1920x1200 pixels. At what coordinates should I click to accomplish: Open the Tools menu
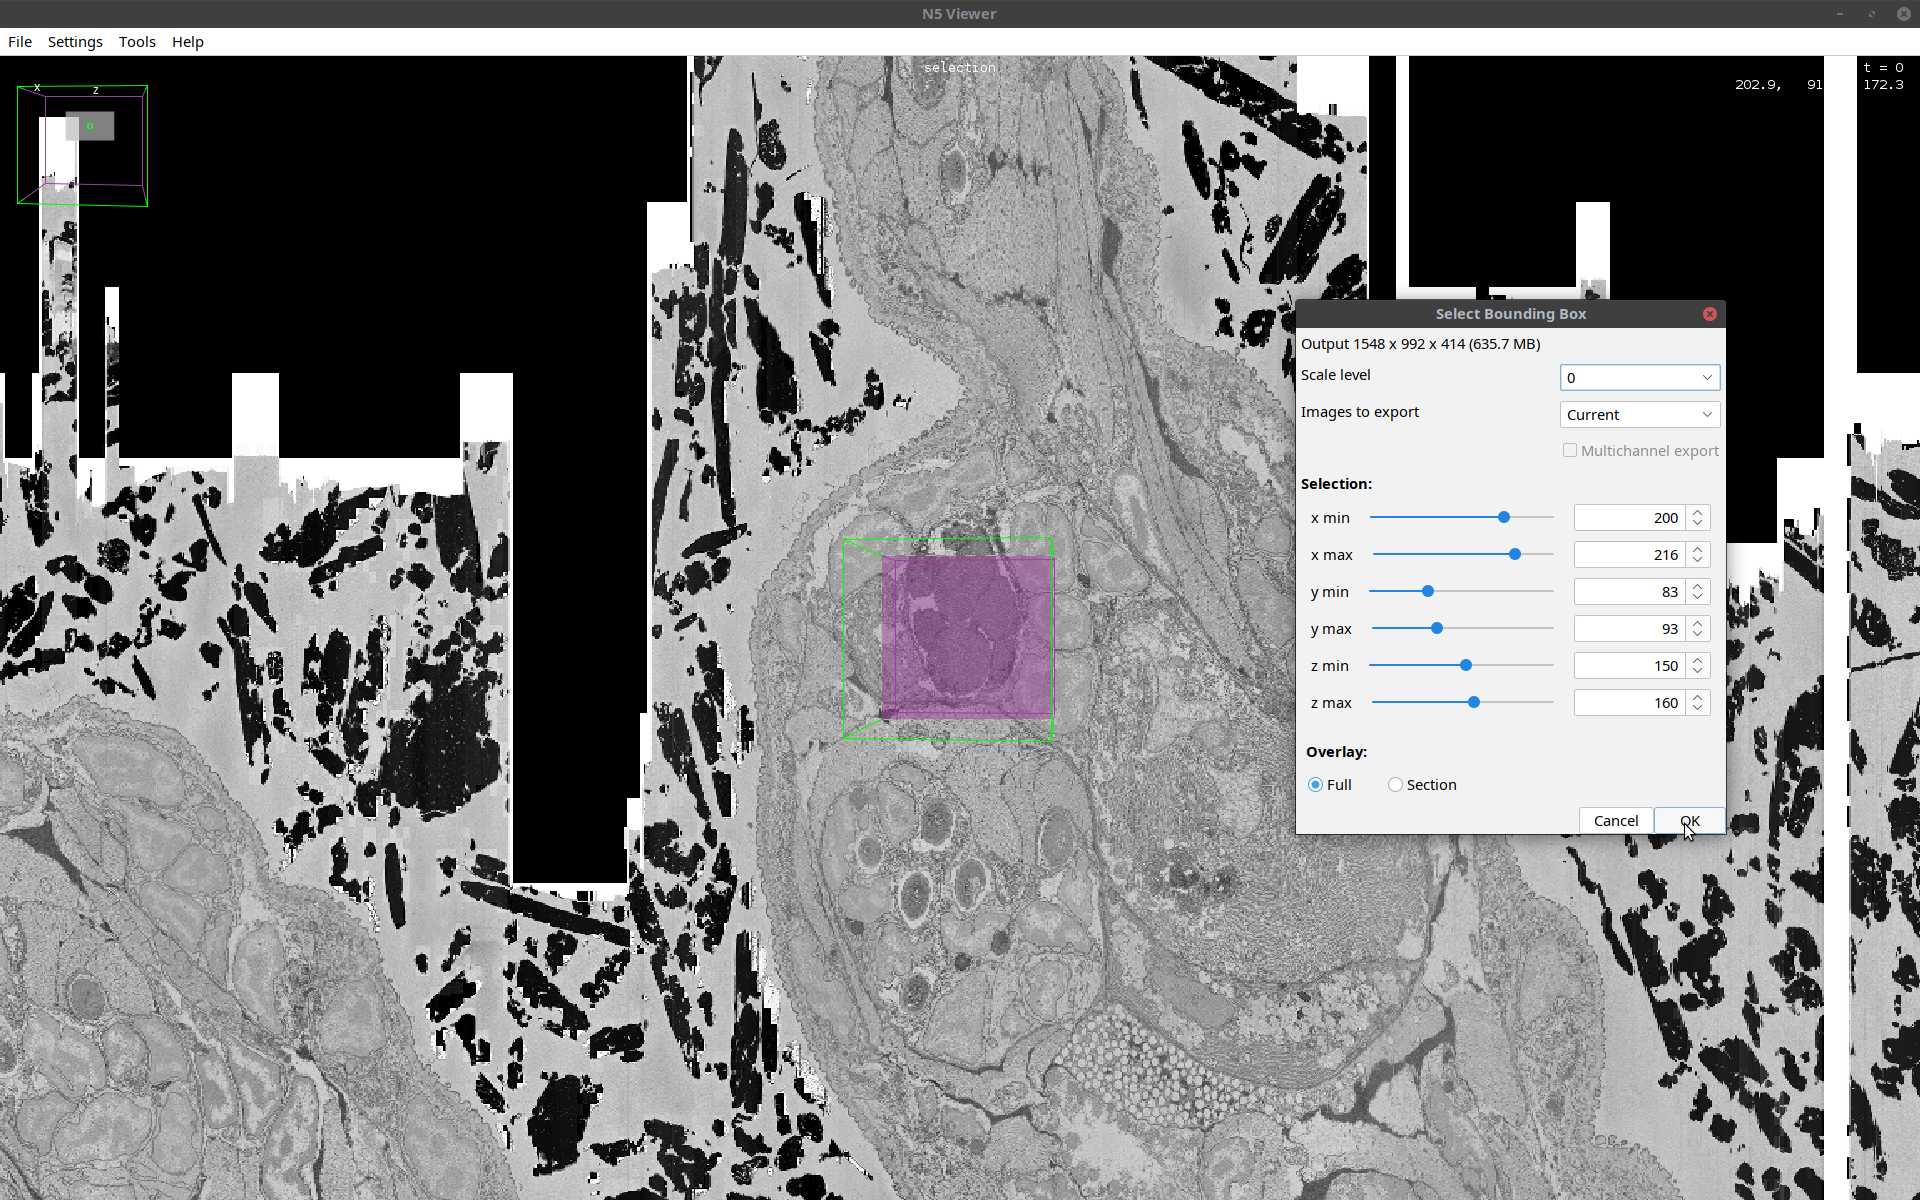click(137, 42)
